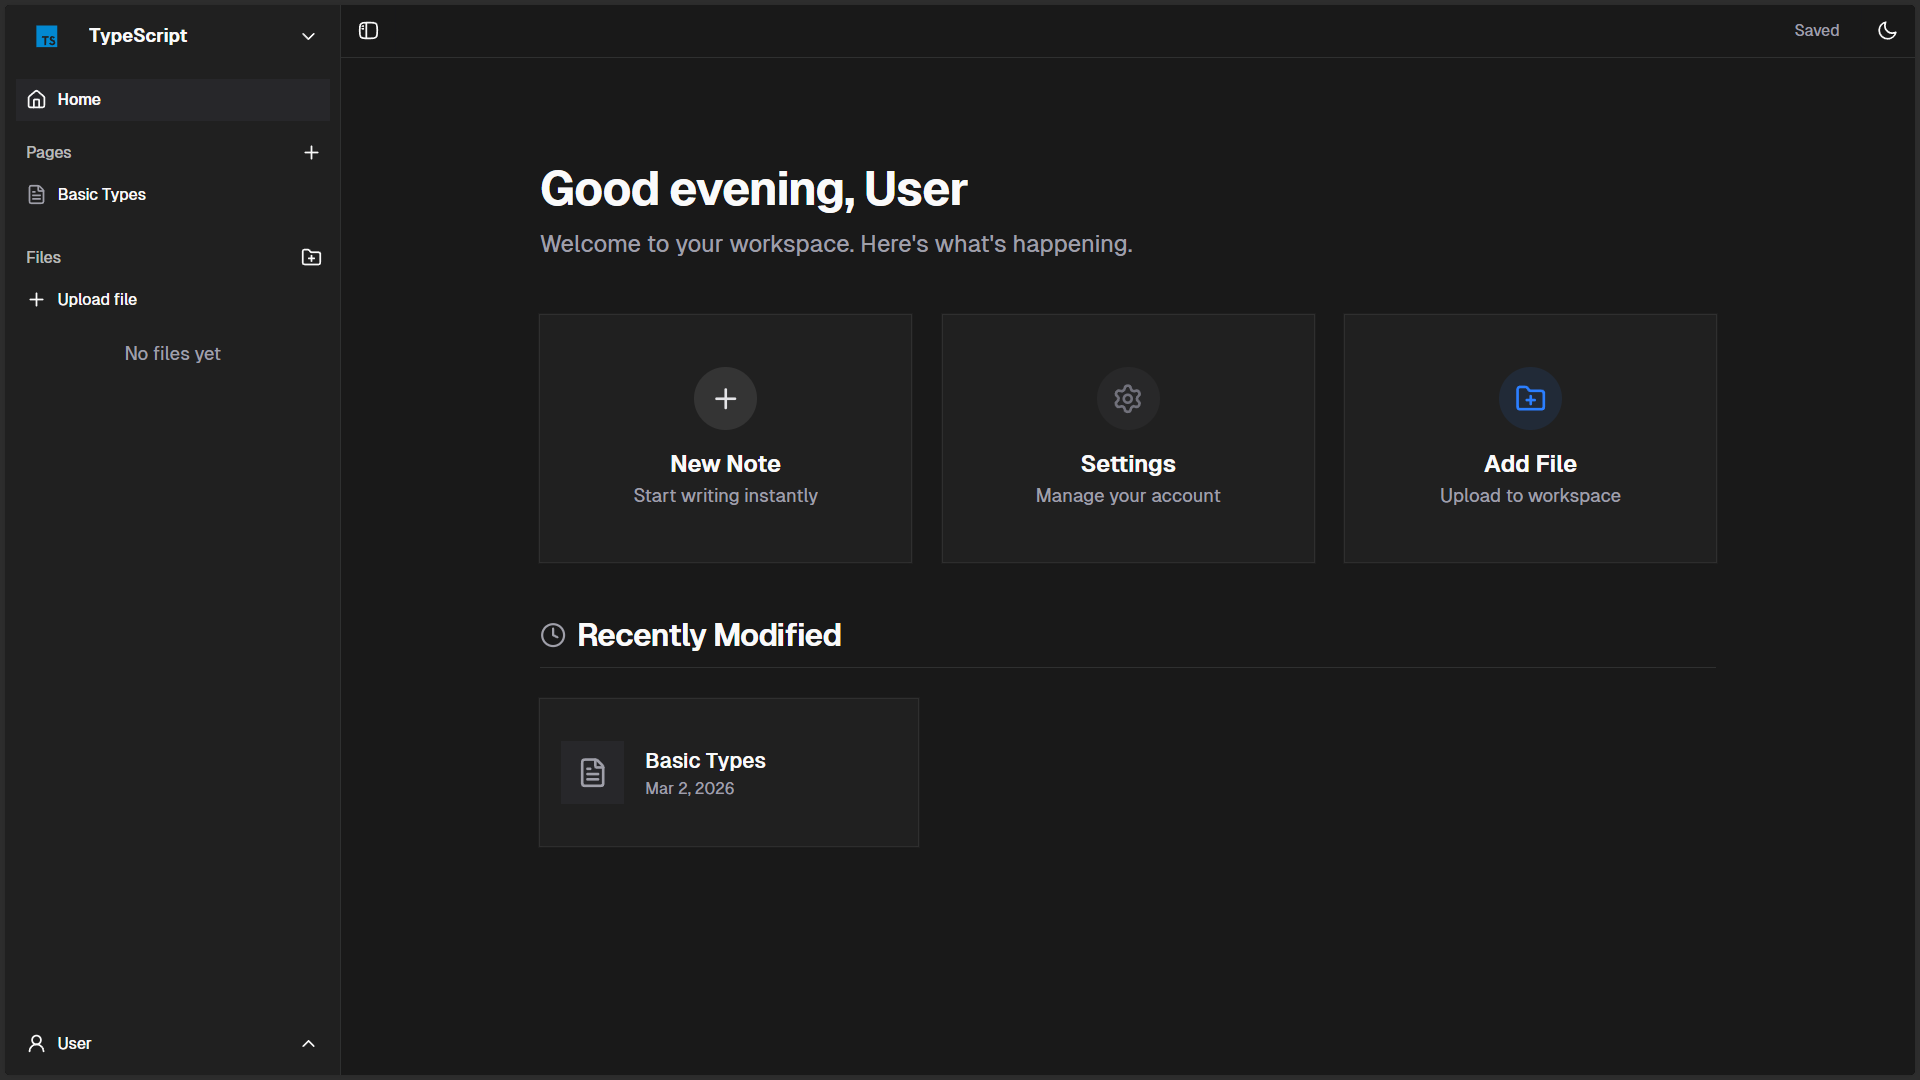
Task: Toggle the sidebar visibility
Action: (367, 31)
